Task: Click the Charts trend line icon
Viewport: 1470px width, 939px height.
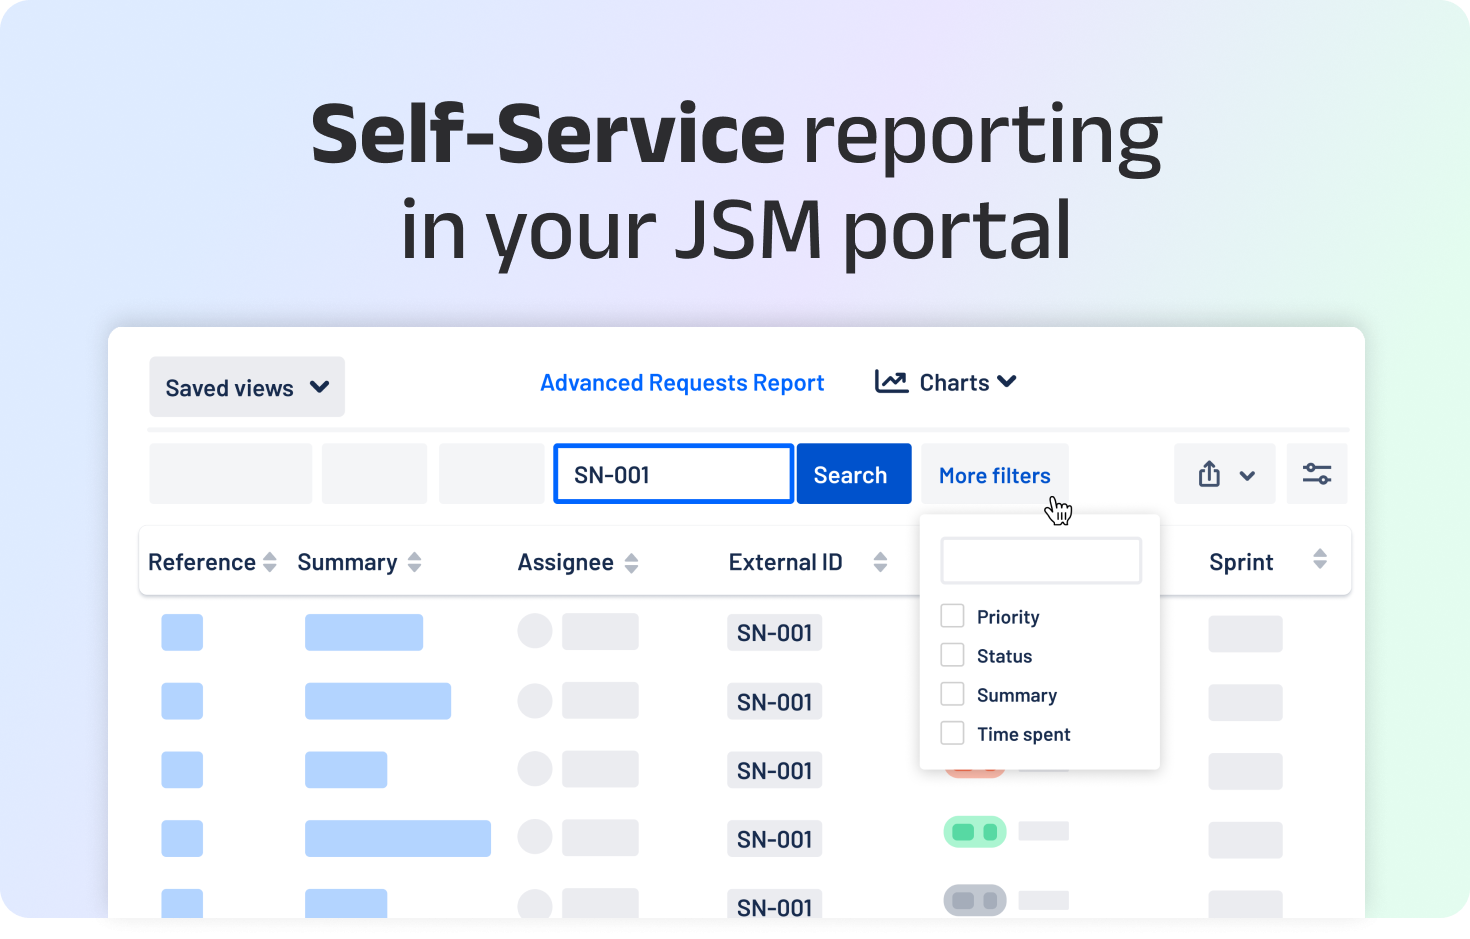Action: tap(891, 382)
